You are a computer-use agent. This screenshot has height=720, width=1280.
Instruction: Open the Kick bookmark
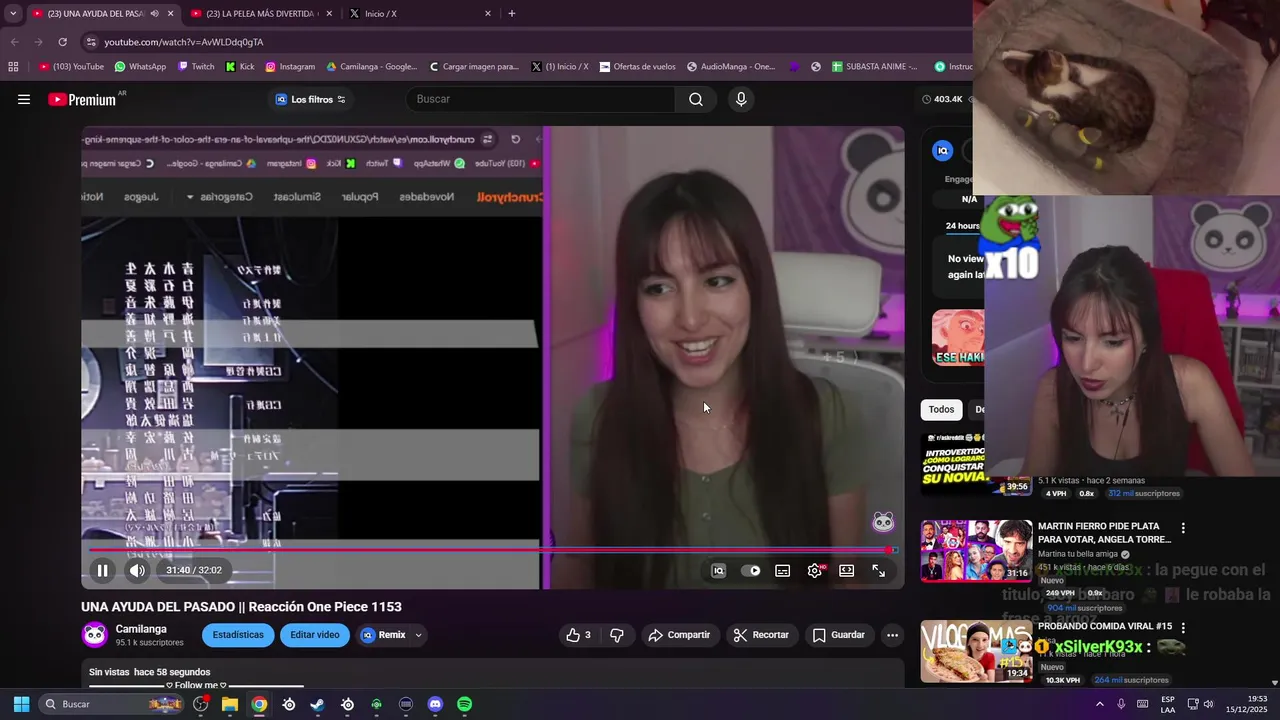coord(240,67)
